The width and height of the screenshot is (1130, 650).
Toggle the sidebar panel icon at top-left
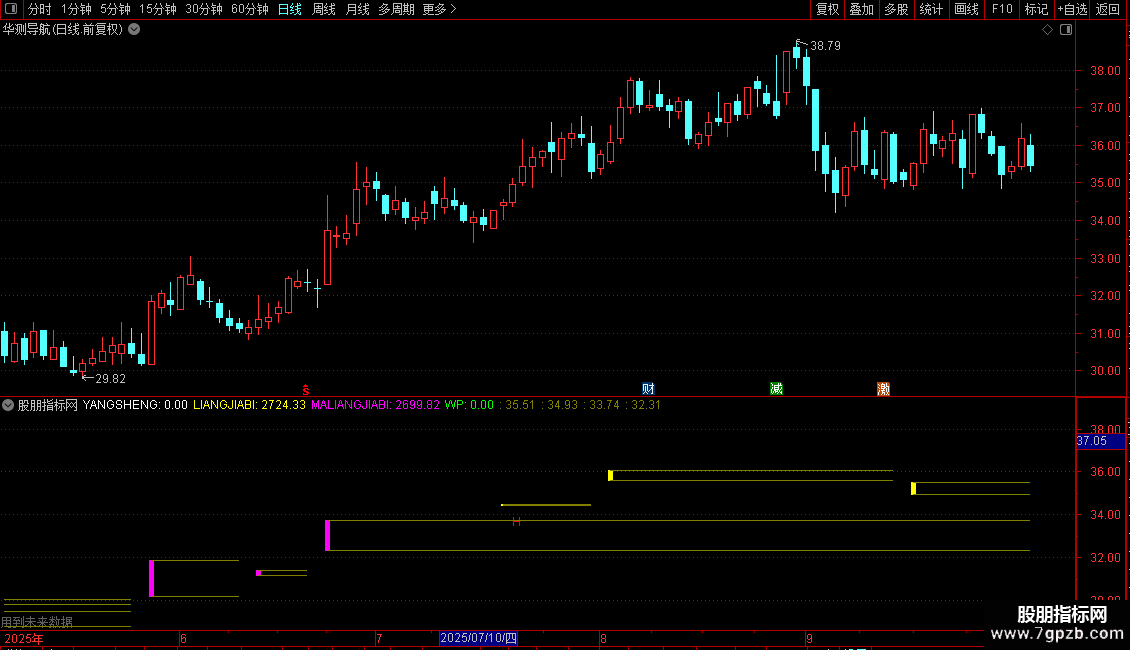11,9
